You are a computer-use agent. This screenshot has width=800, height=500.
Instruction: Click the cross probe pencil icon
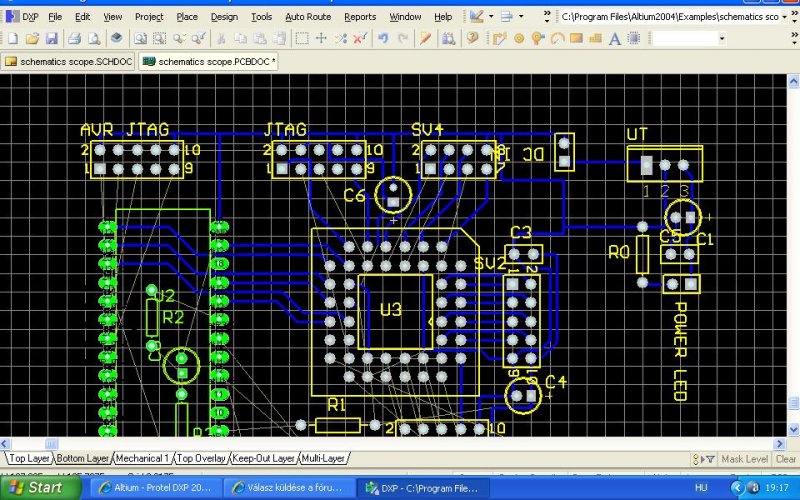pos(426,38)
